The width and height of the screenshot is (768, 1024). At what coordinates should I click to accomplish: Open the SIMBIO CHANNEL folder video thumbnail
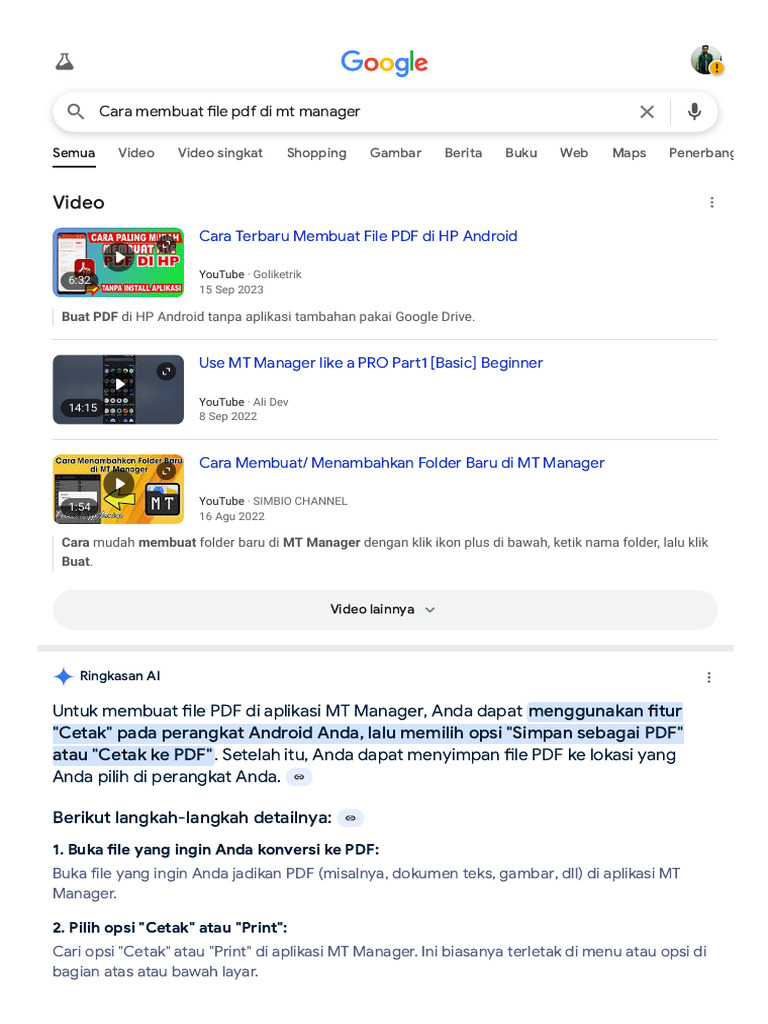coord(118,489)
